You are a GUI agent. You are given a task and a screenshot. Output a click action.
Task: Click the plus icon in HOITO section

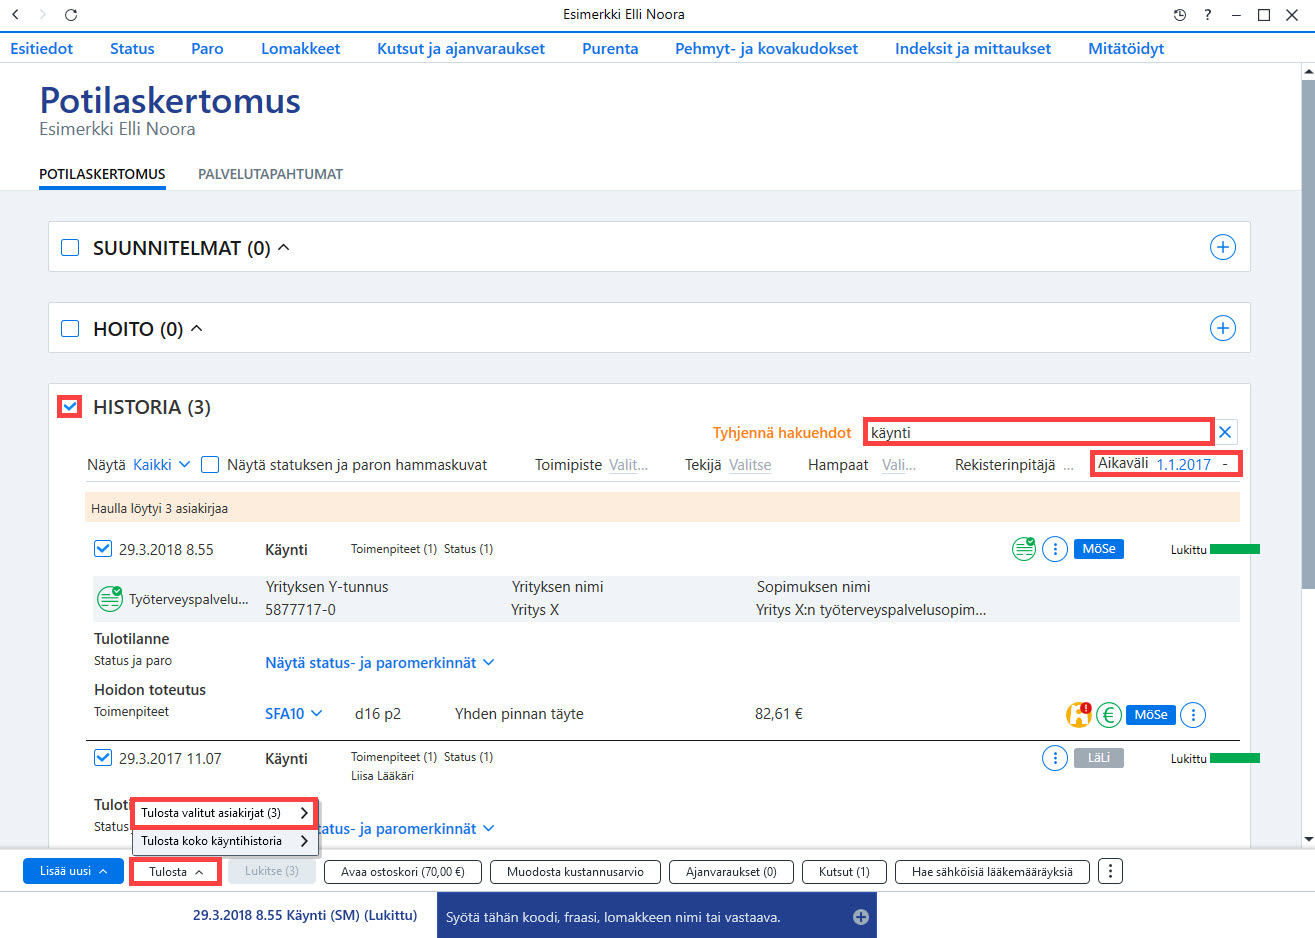1222,328
